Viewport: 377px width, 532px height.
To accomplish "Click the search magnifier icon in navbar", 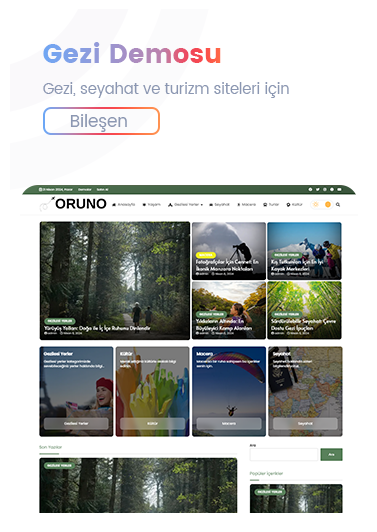I will point(338,204).
